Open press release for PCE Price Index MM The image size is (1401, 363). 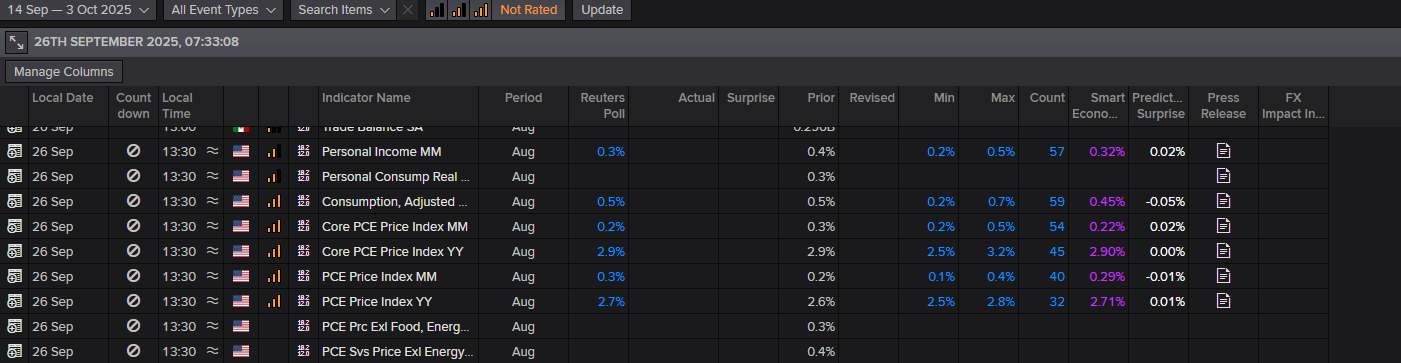[x=1223, y=276]
